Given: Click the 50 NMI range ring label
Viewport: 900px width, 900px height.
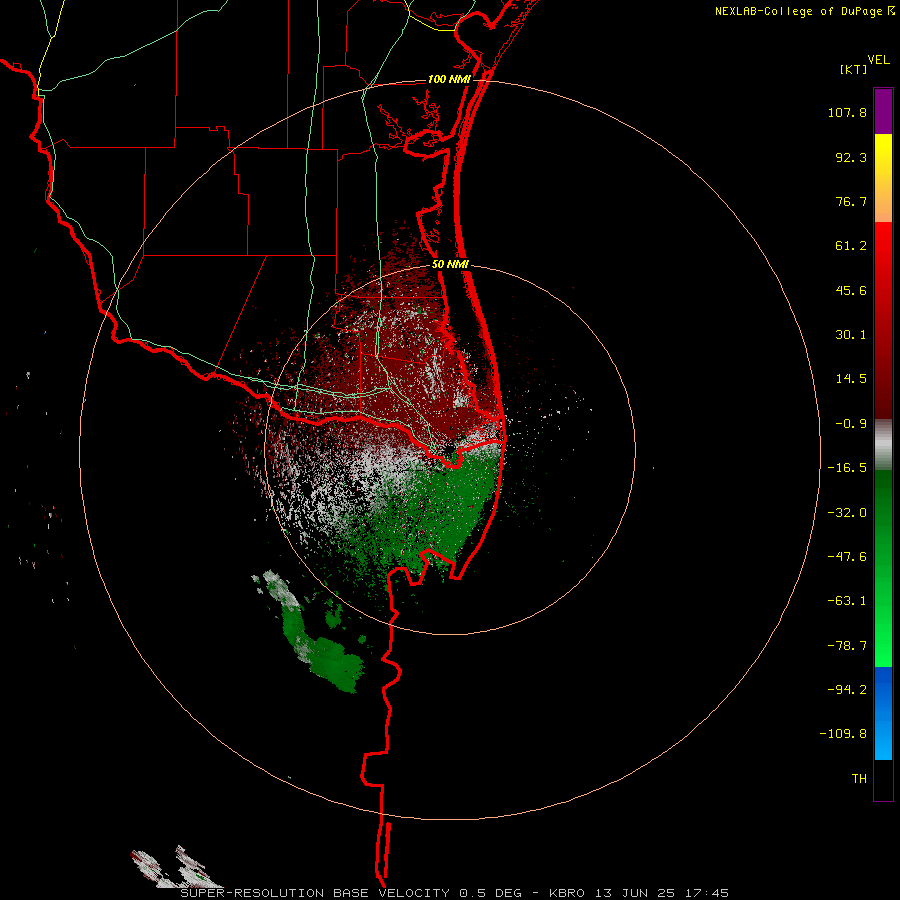Looking at the screenshot, I should 451,265.
